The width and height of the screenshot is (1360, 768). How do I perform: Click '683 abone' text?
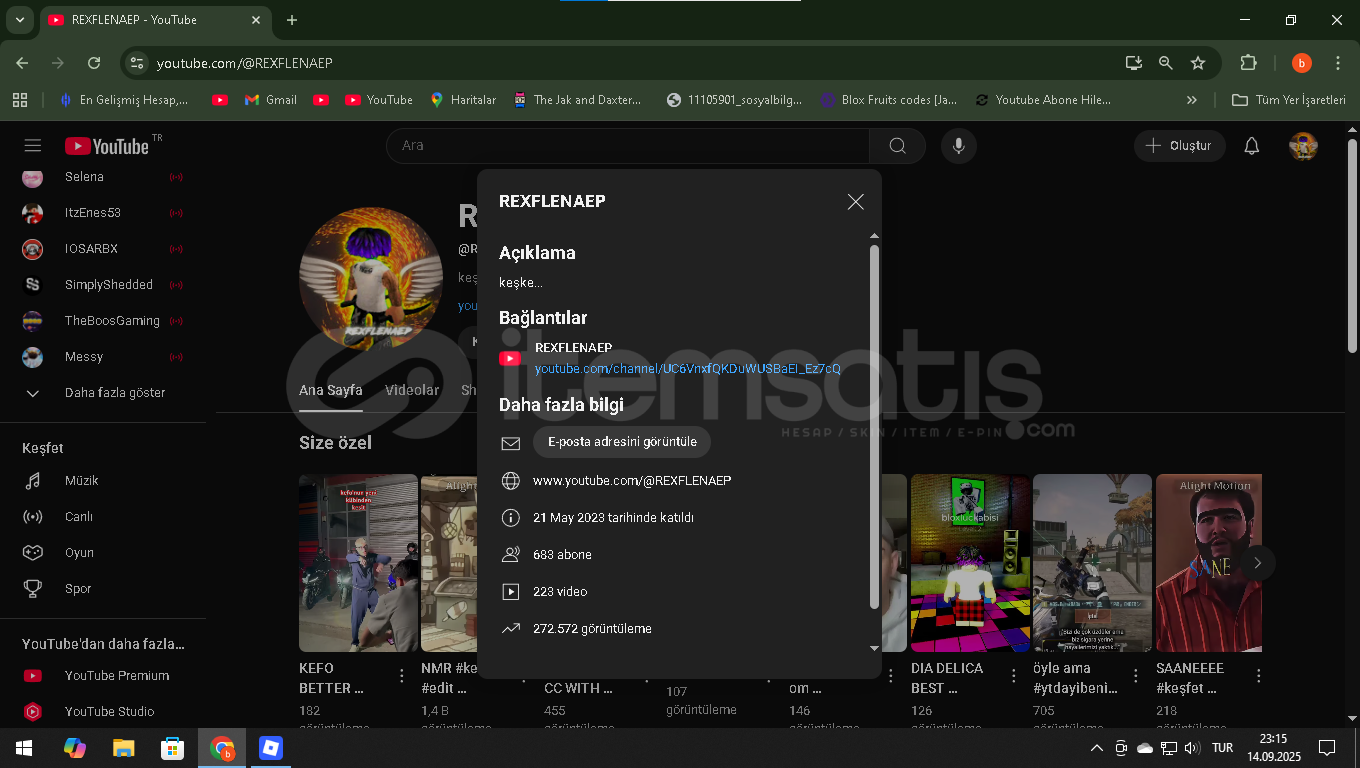(x=562, y=555)
